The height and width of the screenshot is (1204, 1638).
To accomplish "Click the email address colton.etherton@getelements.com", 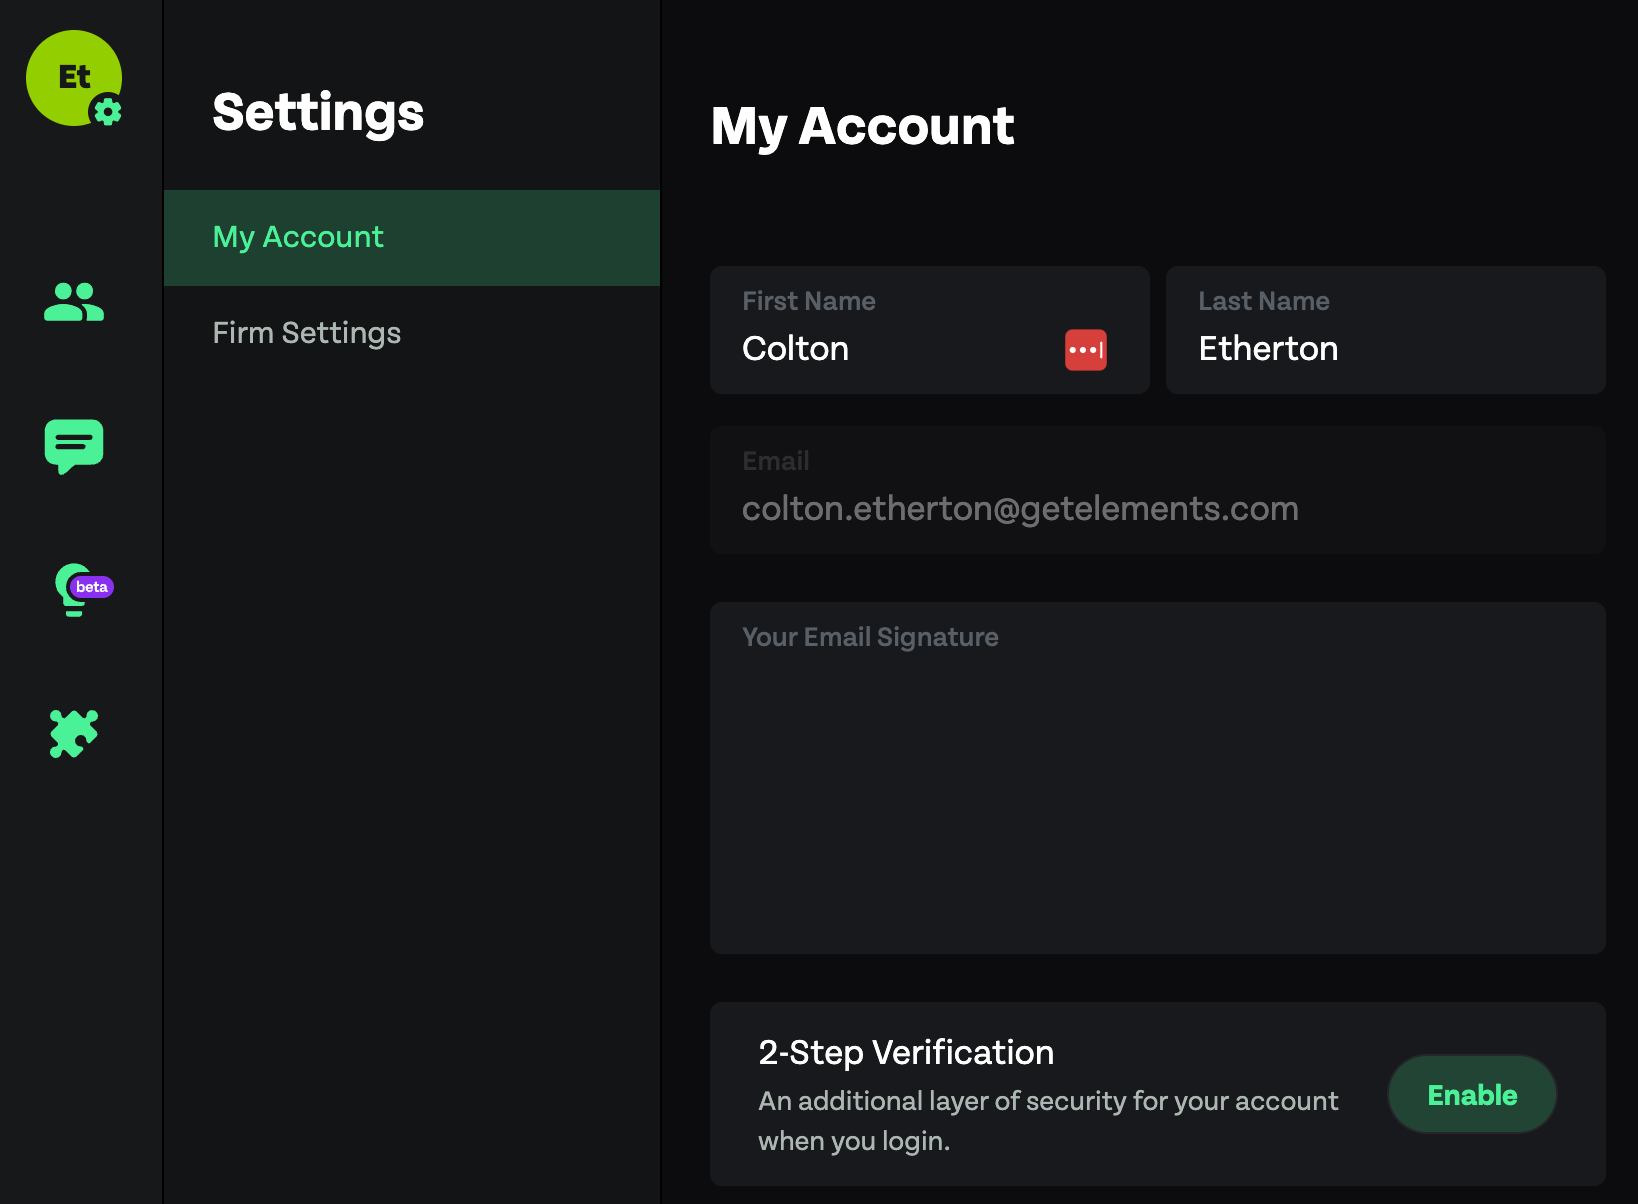I will (x=1020, y=508).
